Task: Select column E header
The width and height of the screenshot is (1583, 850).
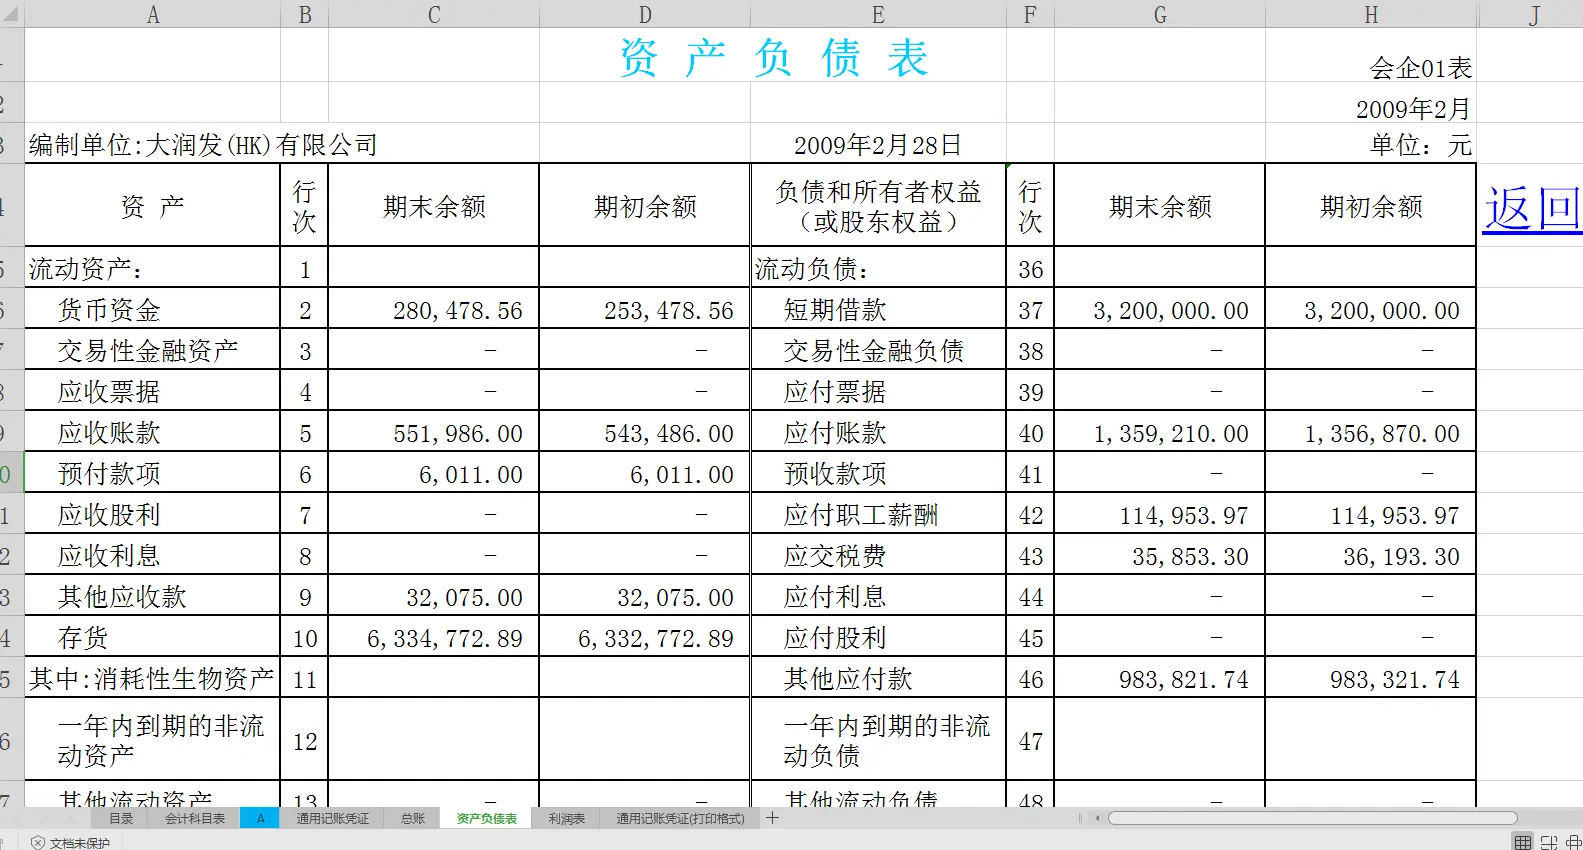Action: click(878, 14)
